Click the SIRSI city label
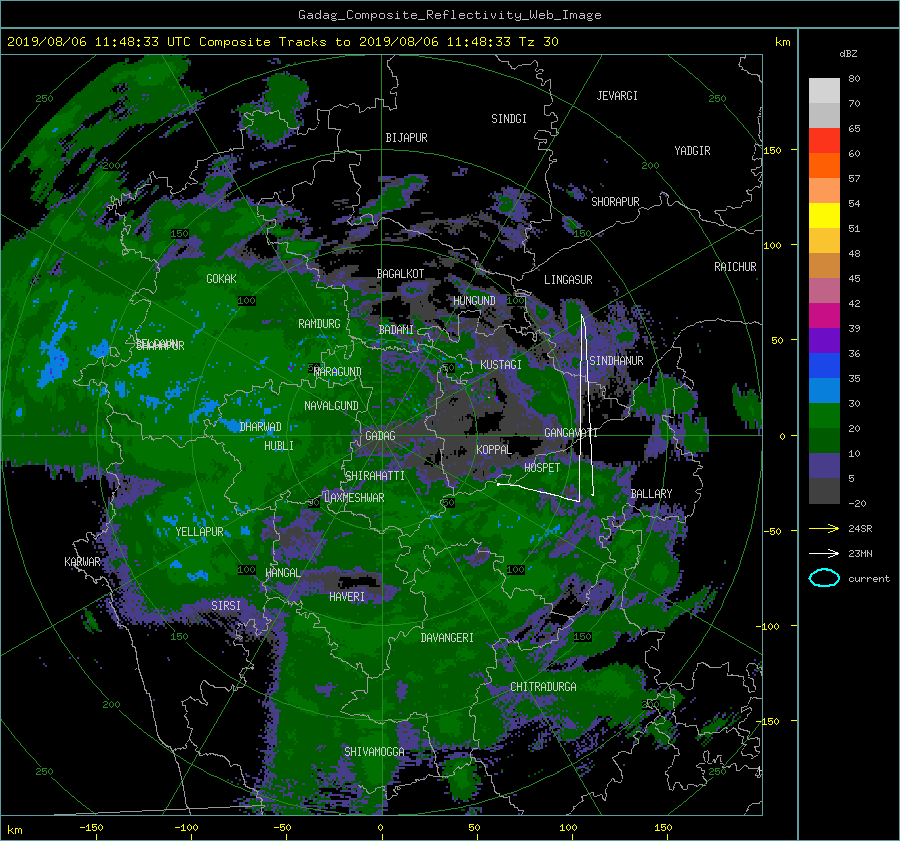Viewport: 900px width, 841px height. [x=226, y=606]
